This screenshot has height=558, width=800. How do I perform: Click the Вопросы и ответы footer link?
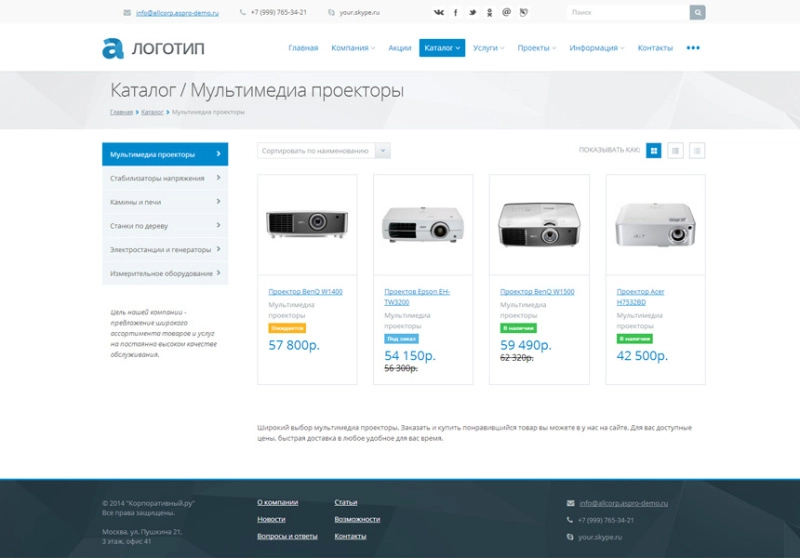(287, 536)
